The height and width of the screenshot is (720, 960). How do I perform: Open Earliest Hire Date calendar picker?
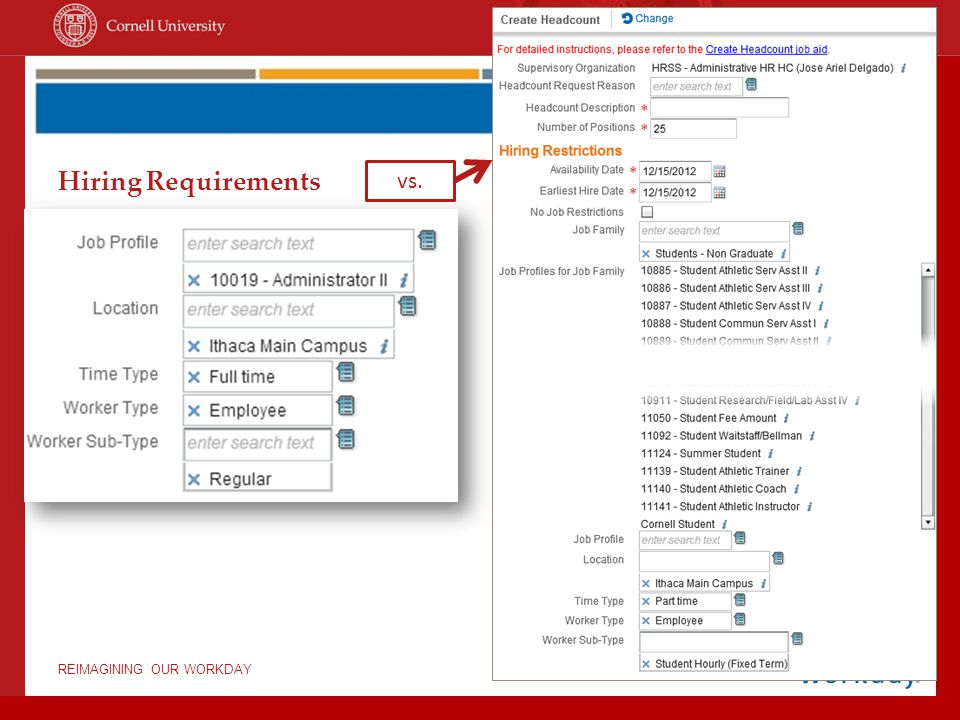[719, 193]
